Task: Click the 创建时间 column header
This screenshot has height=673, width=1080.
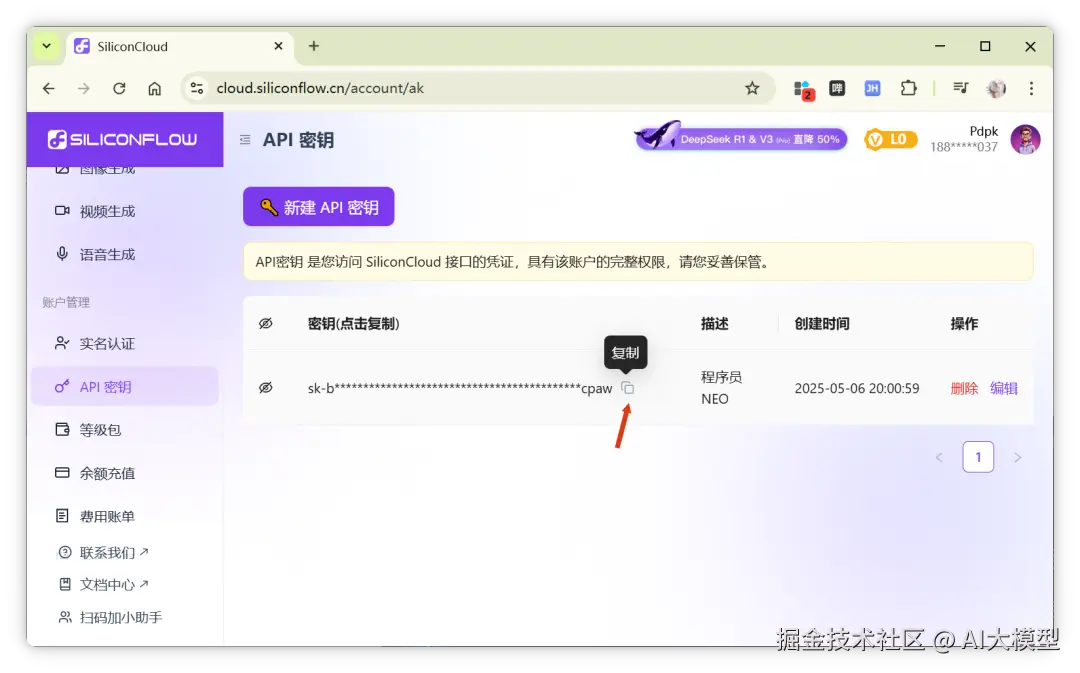Action: 822,324
